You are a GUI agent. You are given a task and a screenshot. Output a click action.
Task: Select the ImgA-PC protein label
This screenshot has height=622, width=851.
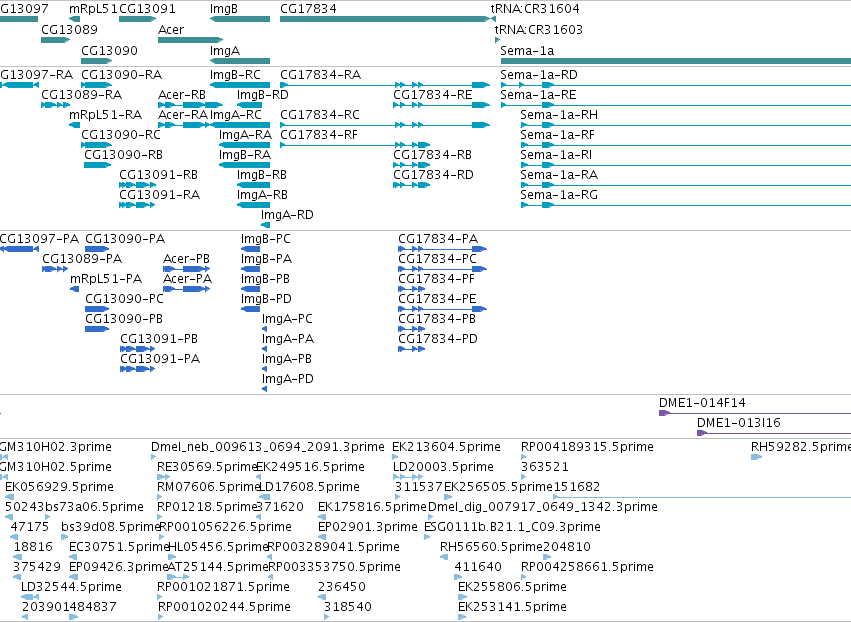point(288,319)
